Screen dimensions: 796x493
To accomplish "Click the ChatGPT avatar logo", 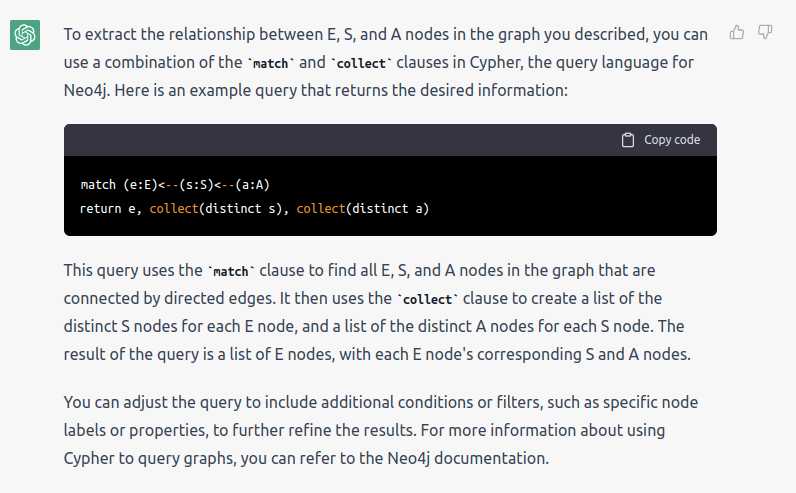I will 25,35.
